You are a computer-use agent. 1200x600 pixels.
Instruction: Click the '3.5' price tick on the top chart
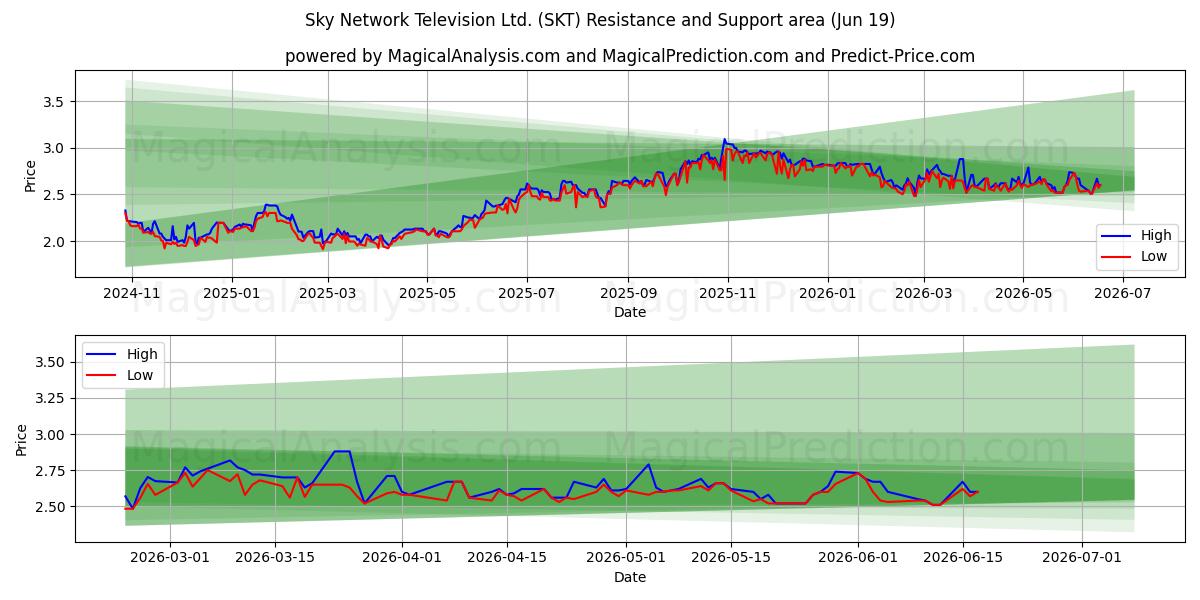54,102
